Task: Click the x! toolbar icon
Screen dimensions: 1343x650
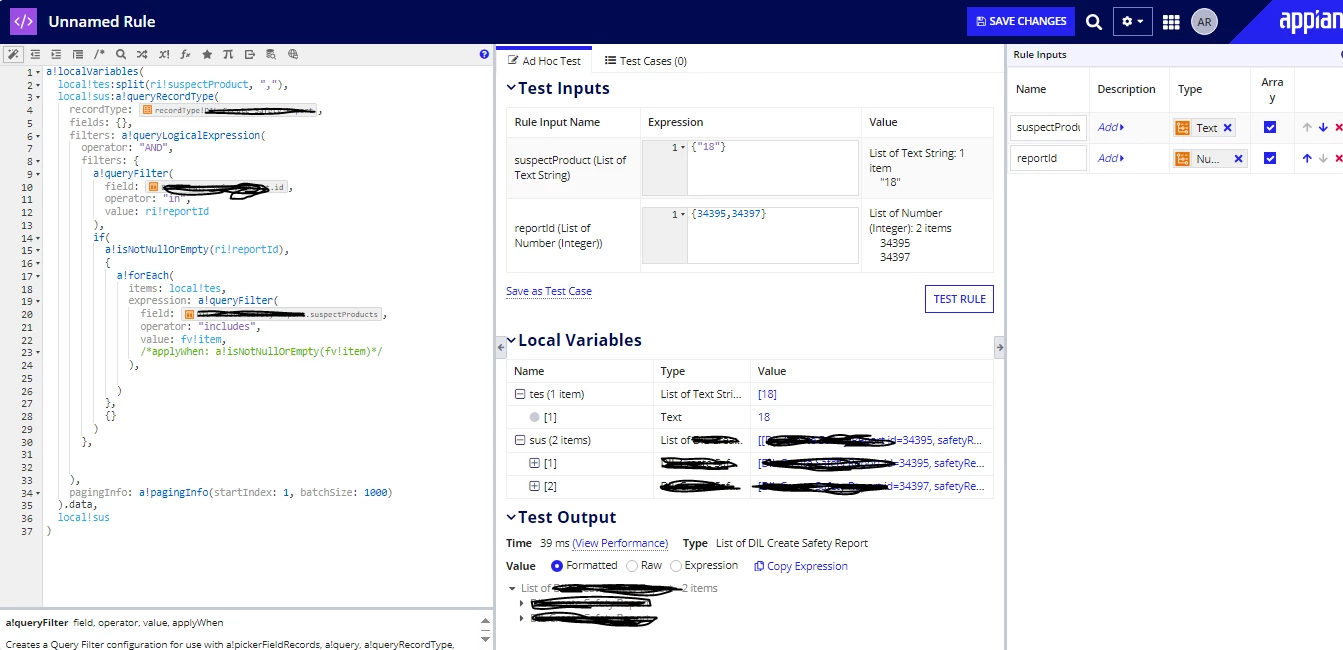Action: click(164, 54)
